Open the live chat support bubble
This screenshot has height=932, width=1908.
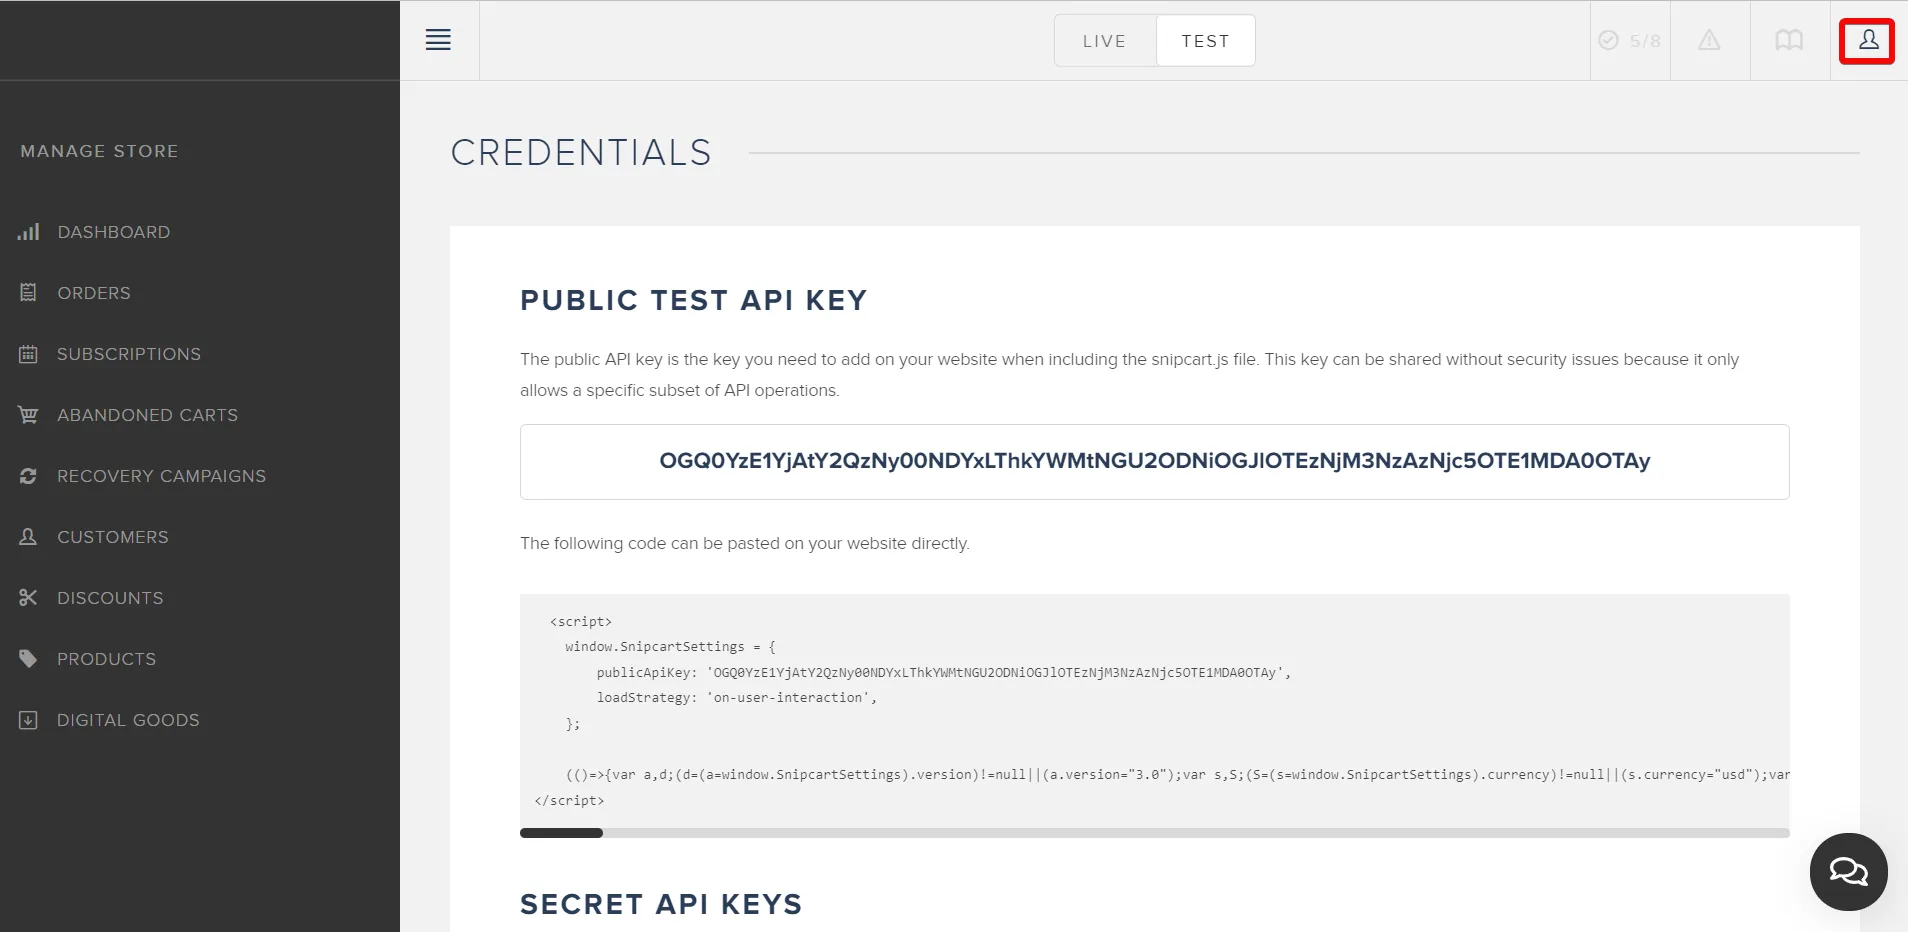point(1848,872)
